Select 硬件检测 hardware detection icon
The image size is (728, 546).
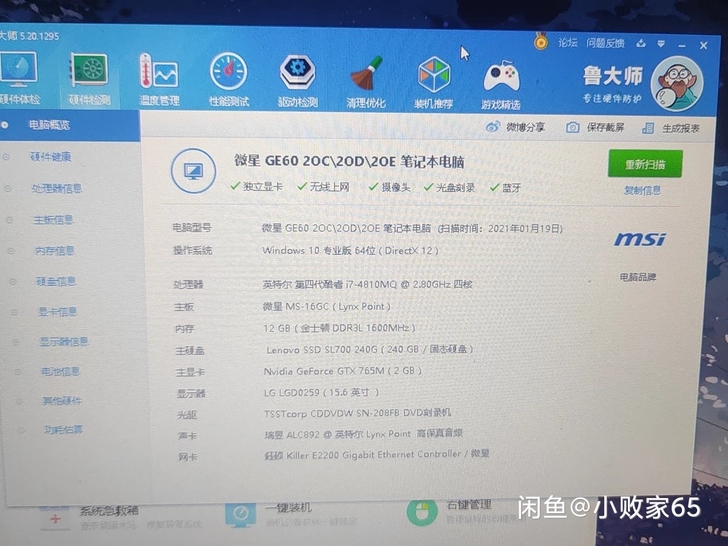pyautogui.click(x=89, y=80)
